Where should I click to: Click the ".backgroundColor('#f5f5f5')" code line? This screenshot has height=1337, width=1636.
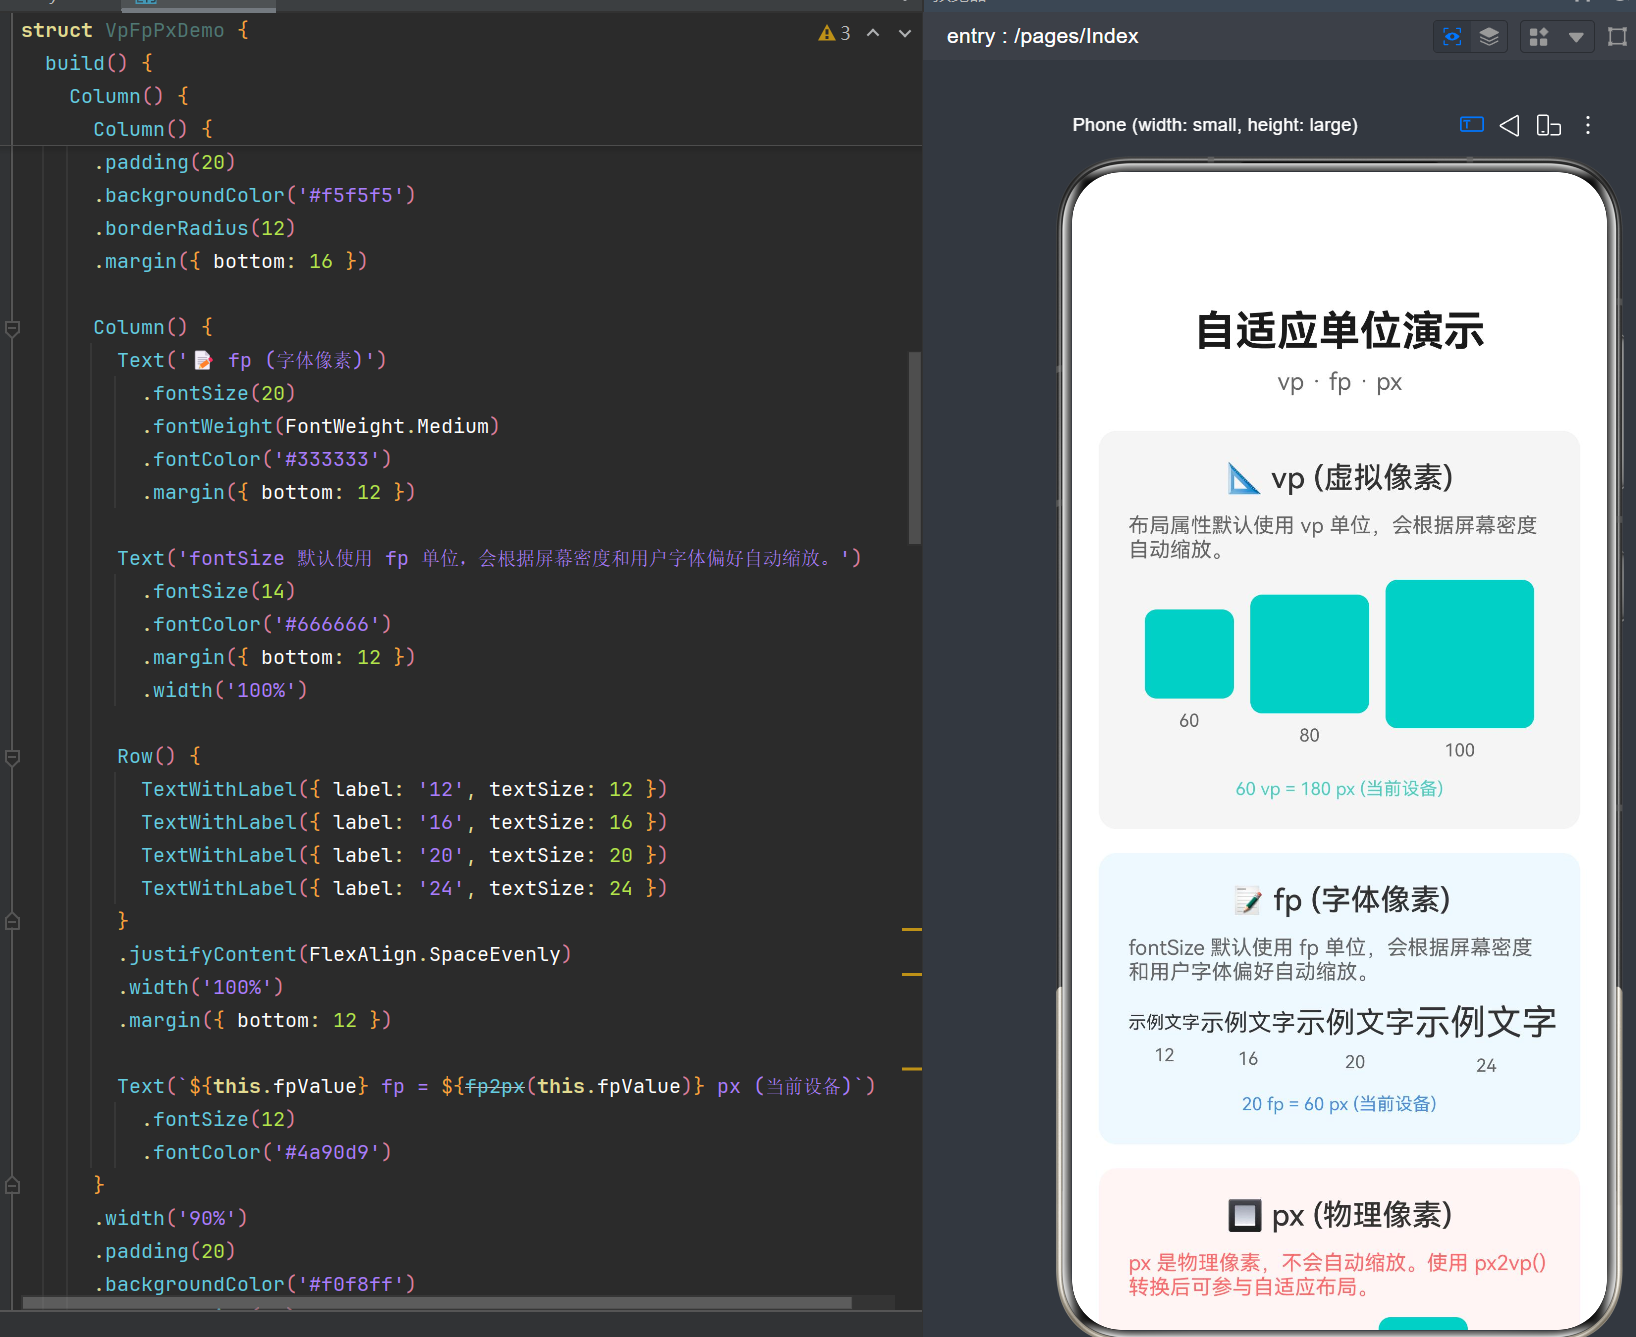click(255, 195)
